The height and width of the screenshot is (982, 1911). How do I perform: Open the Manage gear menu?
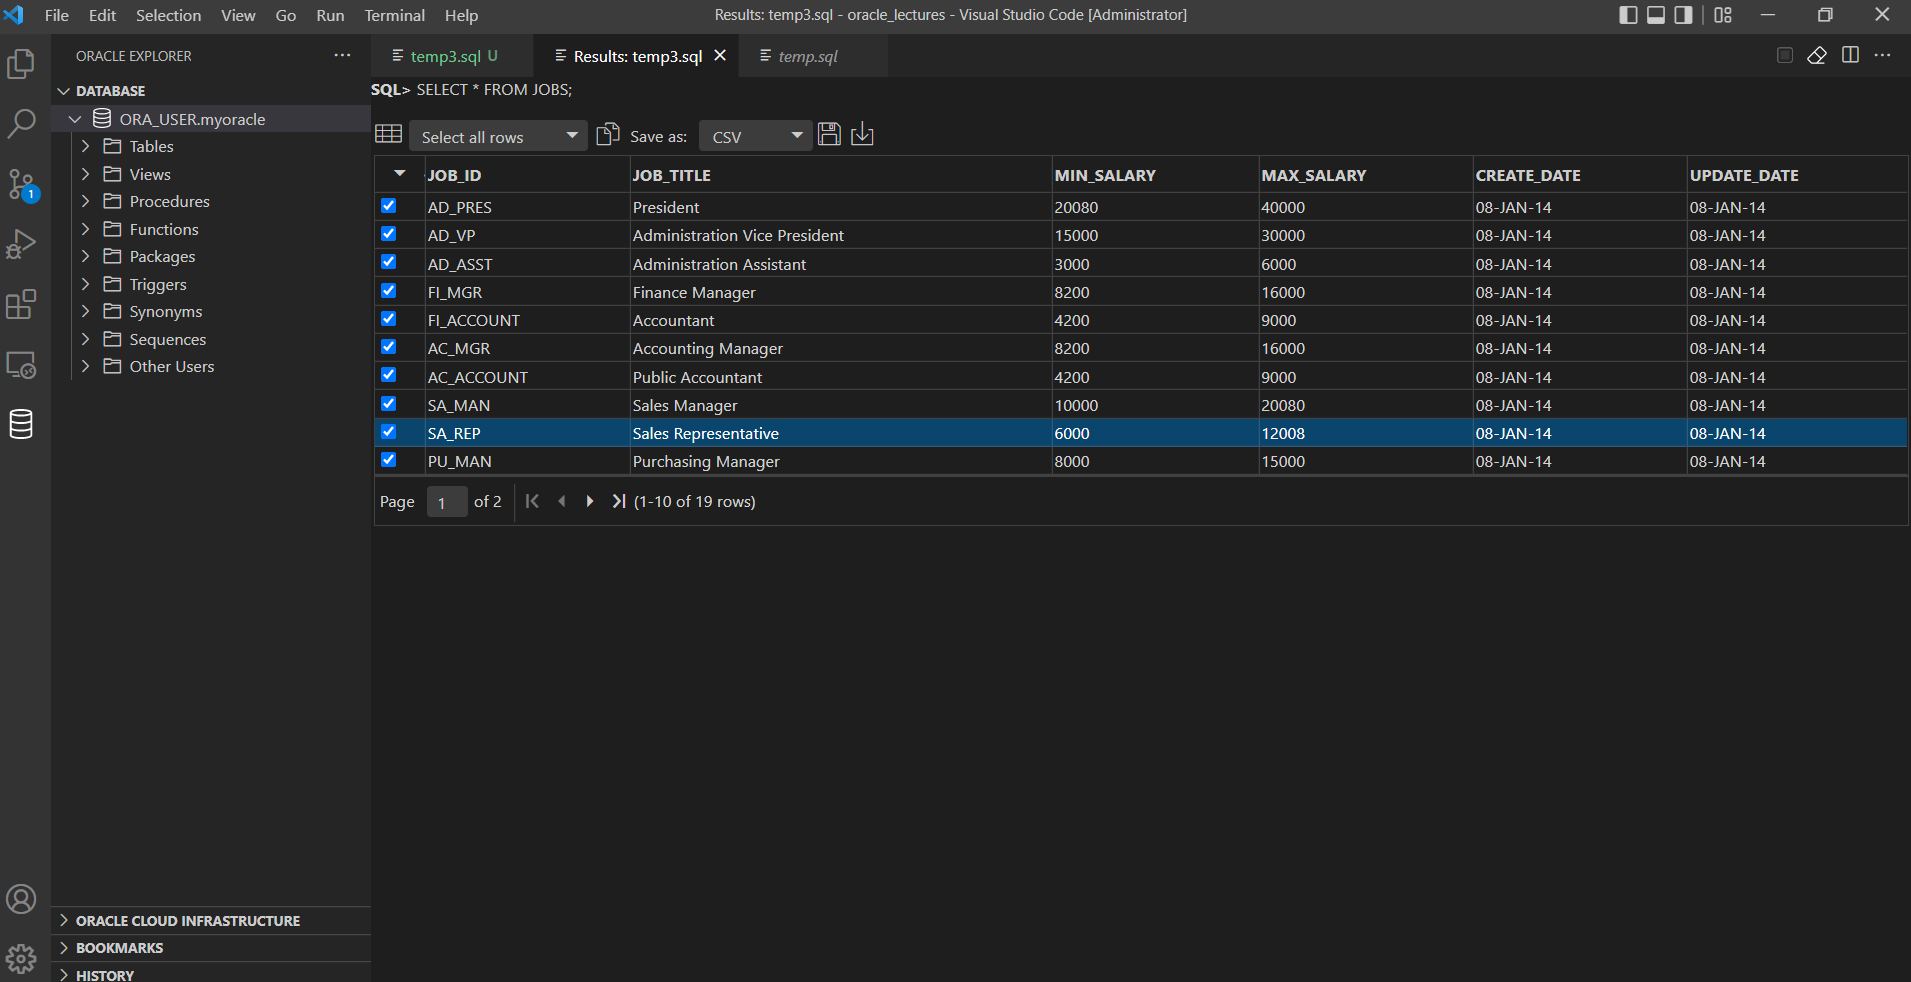(21, 959)
